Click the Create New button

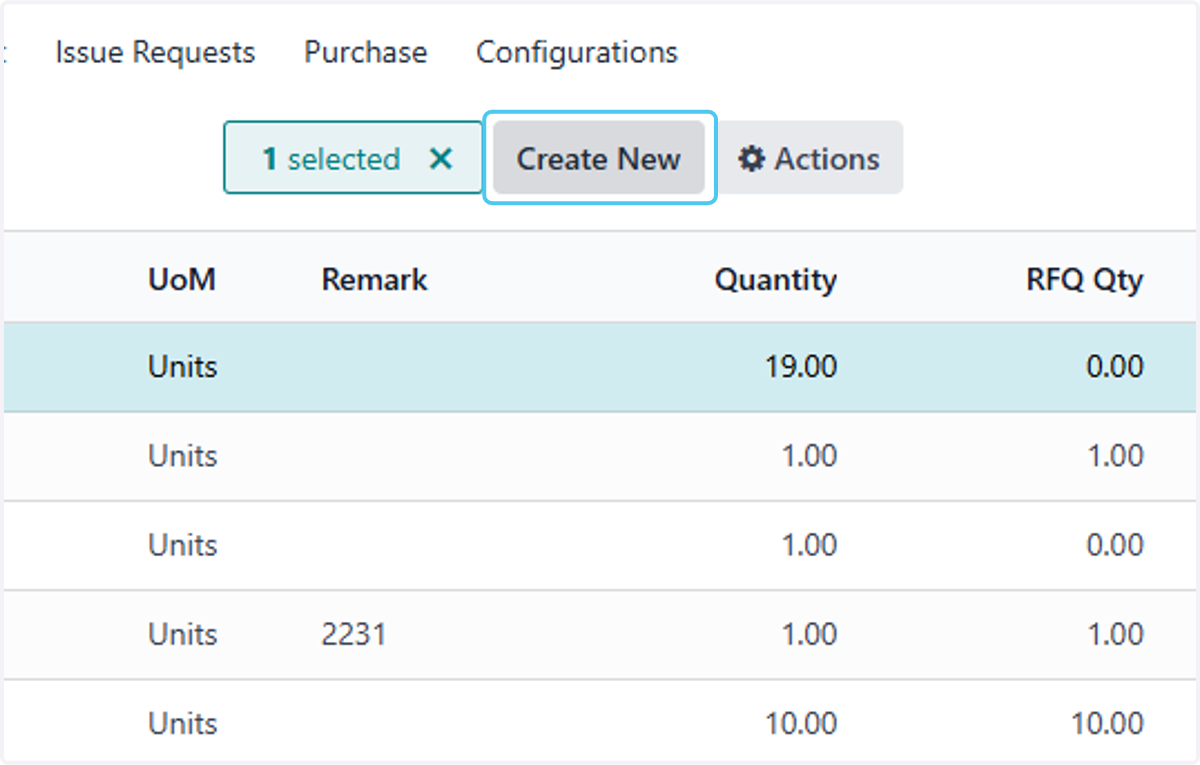coord(599,159)
